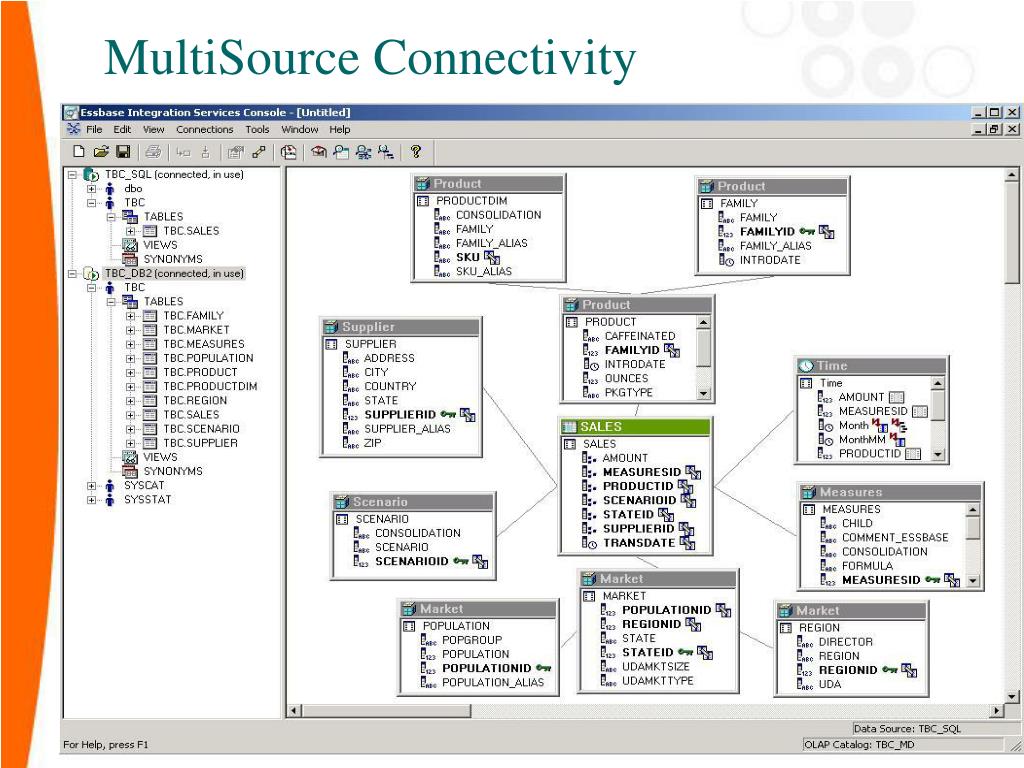Image resolution: width=1024 pixels, height=768 pixels.
Task: Click the Open folder toolbar icon
Action: click(101, 152)
